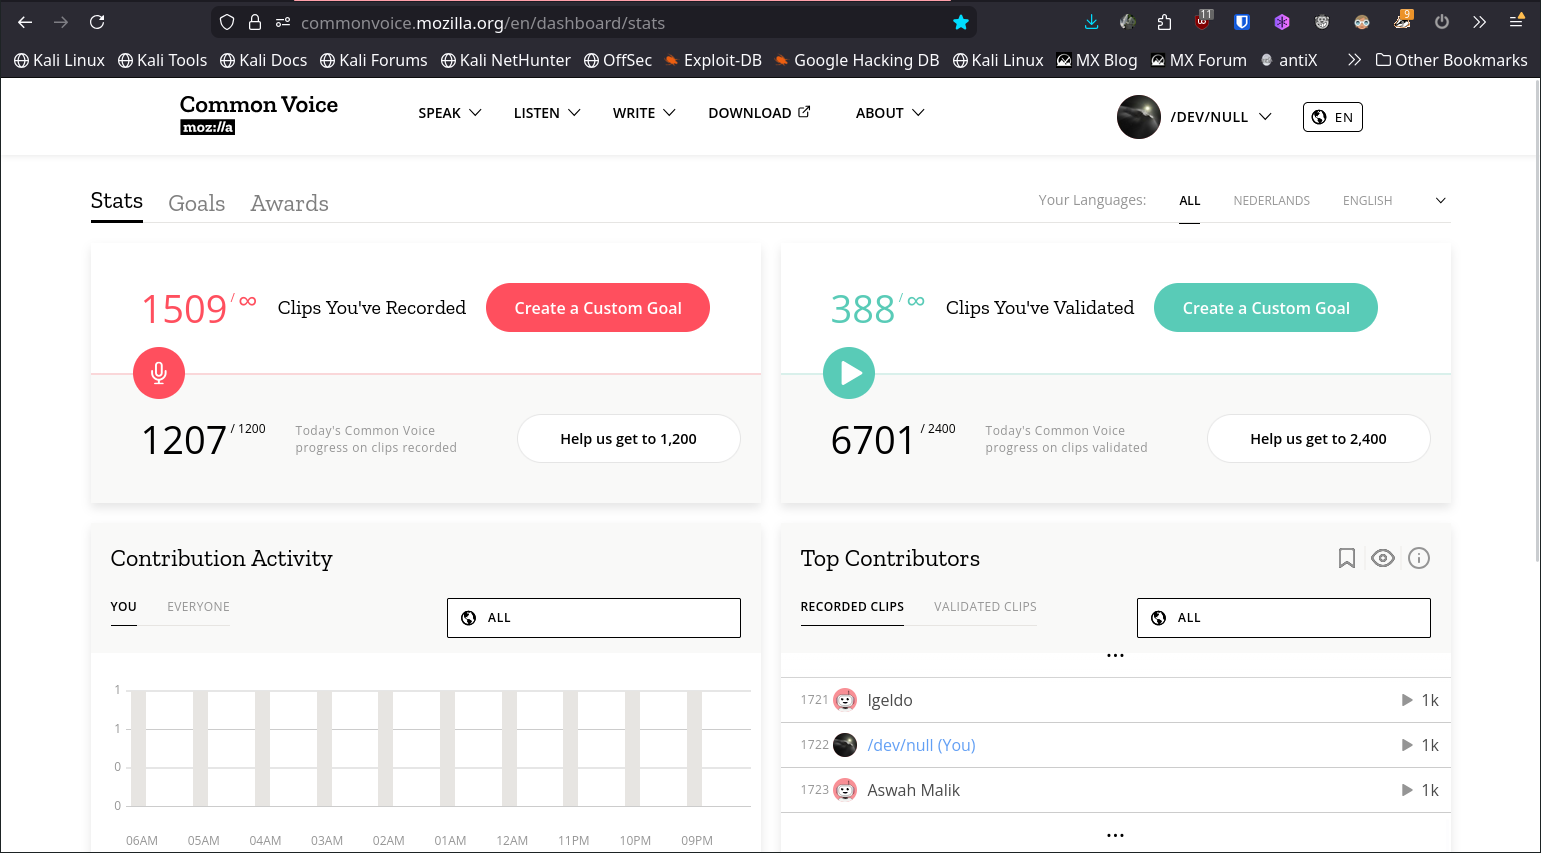Image resolution: width=1541 pixels, height=853 pixels.
Task: Click the red Create a Custom Goal button
Action: 597,308
